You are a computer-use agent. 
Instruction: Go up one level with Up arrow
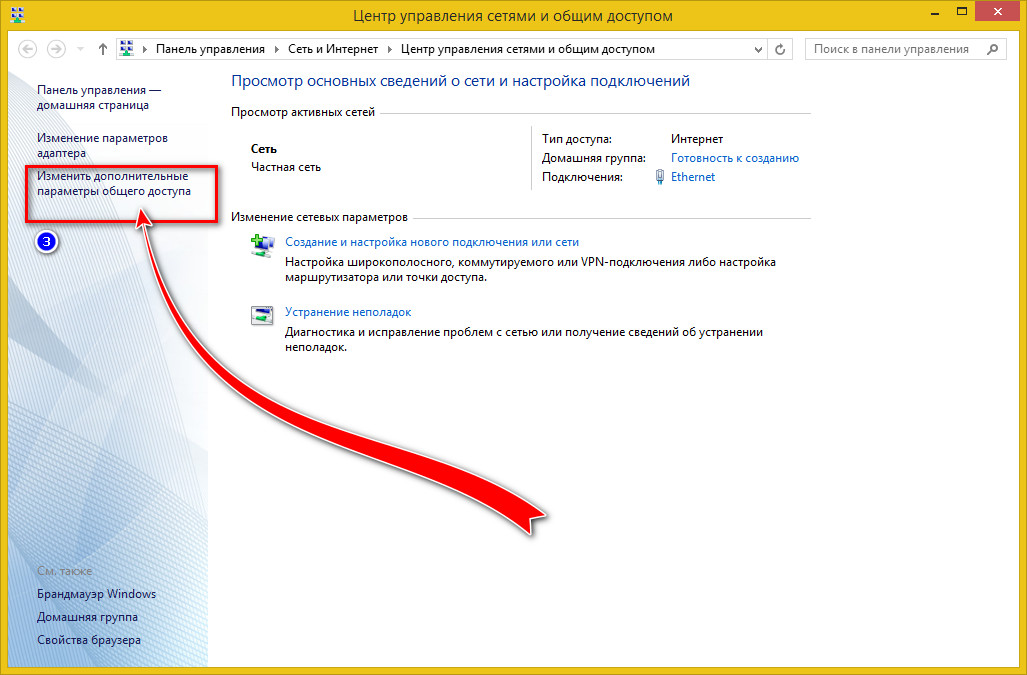103,49
